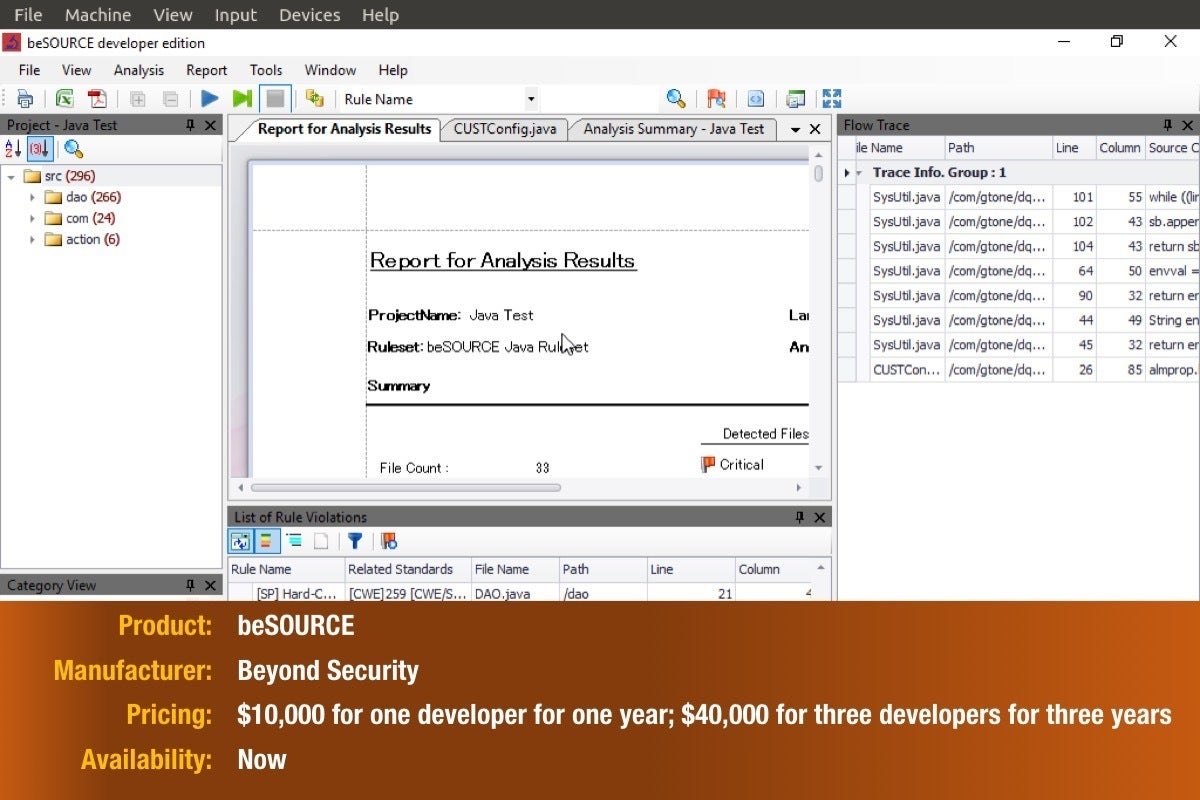Select the Flow Trace row with line 101

[1018, 197]
